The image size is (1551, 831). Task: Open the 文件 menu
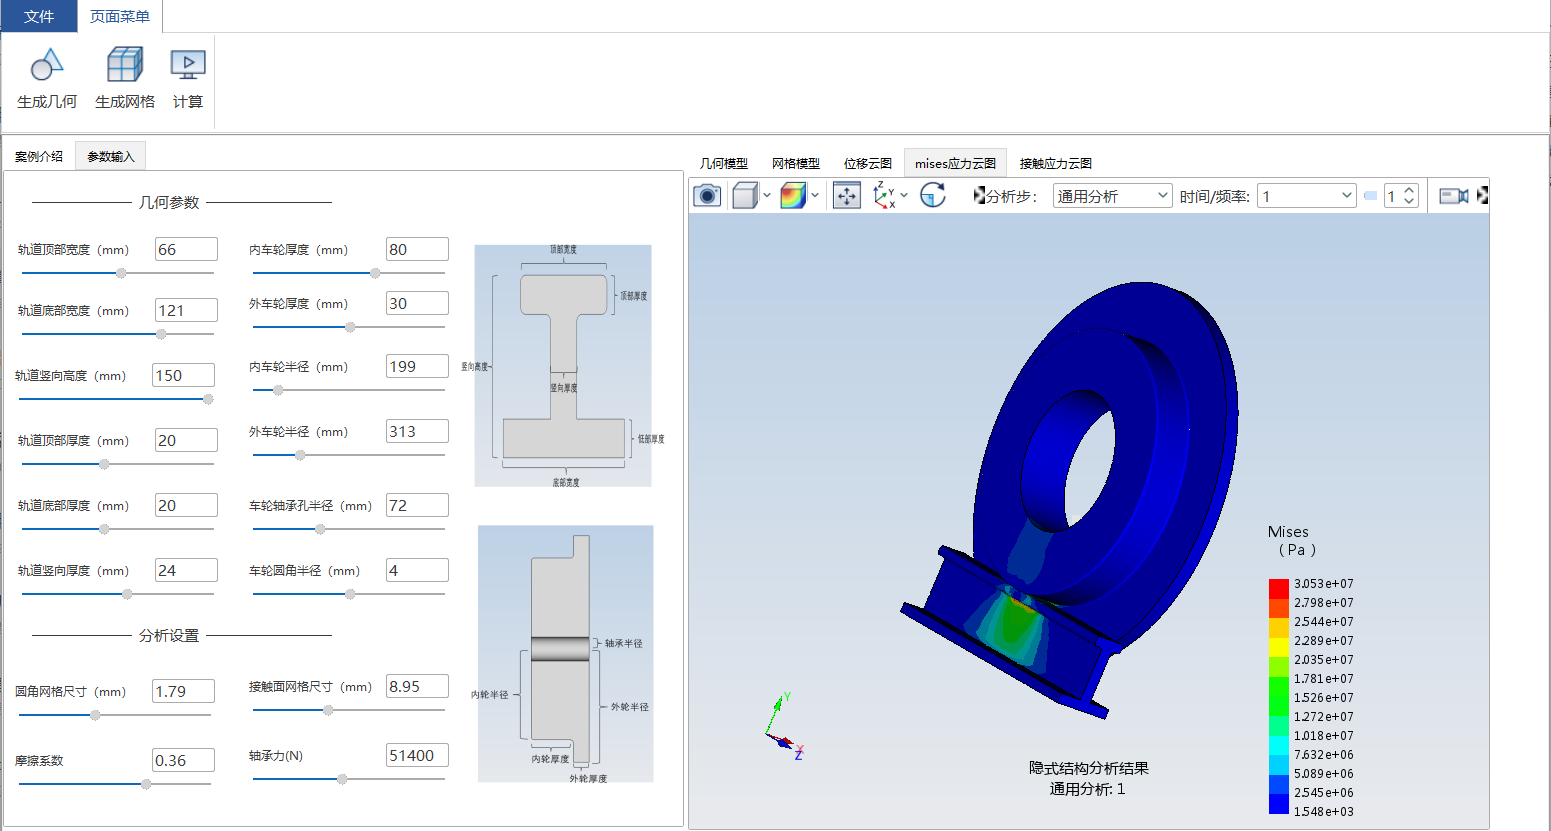tap(39, 16)
